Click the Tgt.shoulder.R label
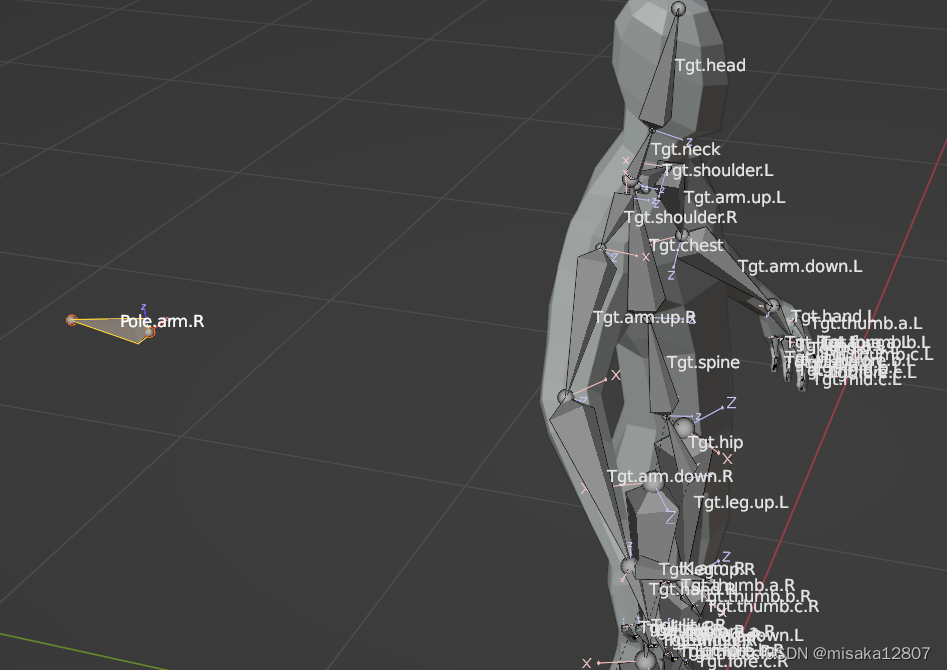This screenshot has height=670, width=947. pyautogui.click(x=681, y=217)
